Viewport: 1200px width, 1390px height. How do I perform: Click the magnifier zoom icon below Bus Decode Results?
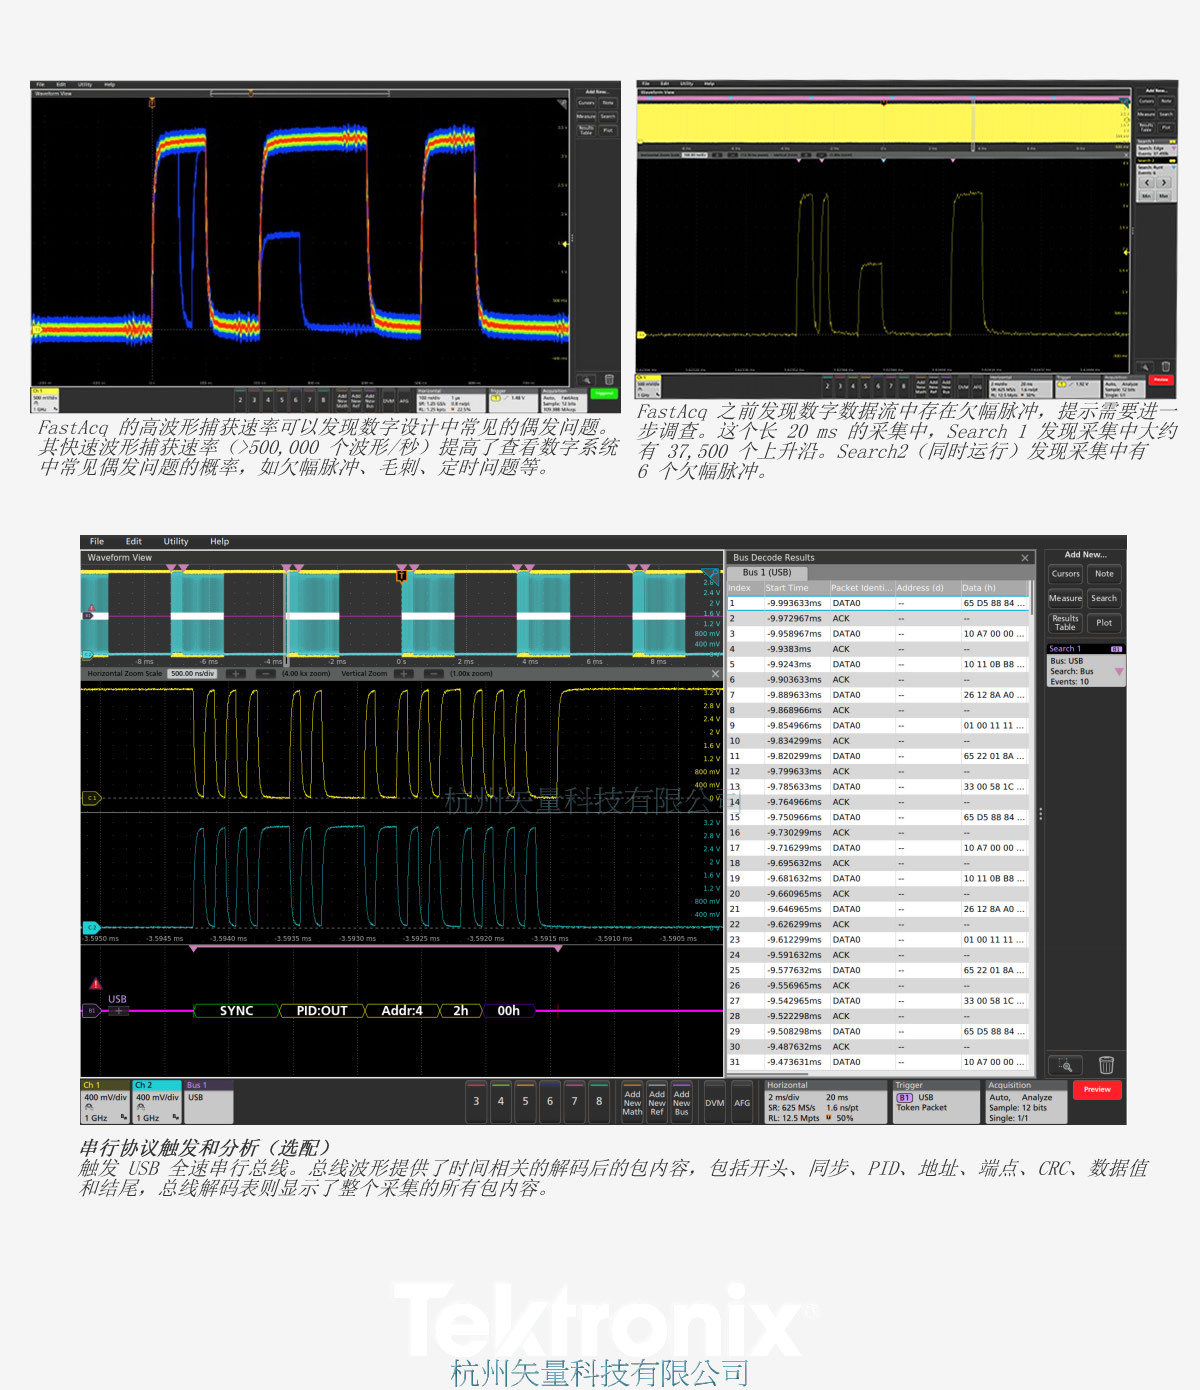[1065, 1065]
